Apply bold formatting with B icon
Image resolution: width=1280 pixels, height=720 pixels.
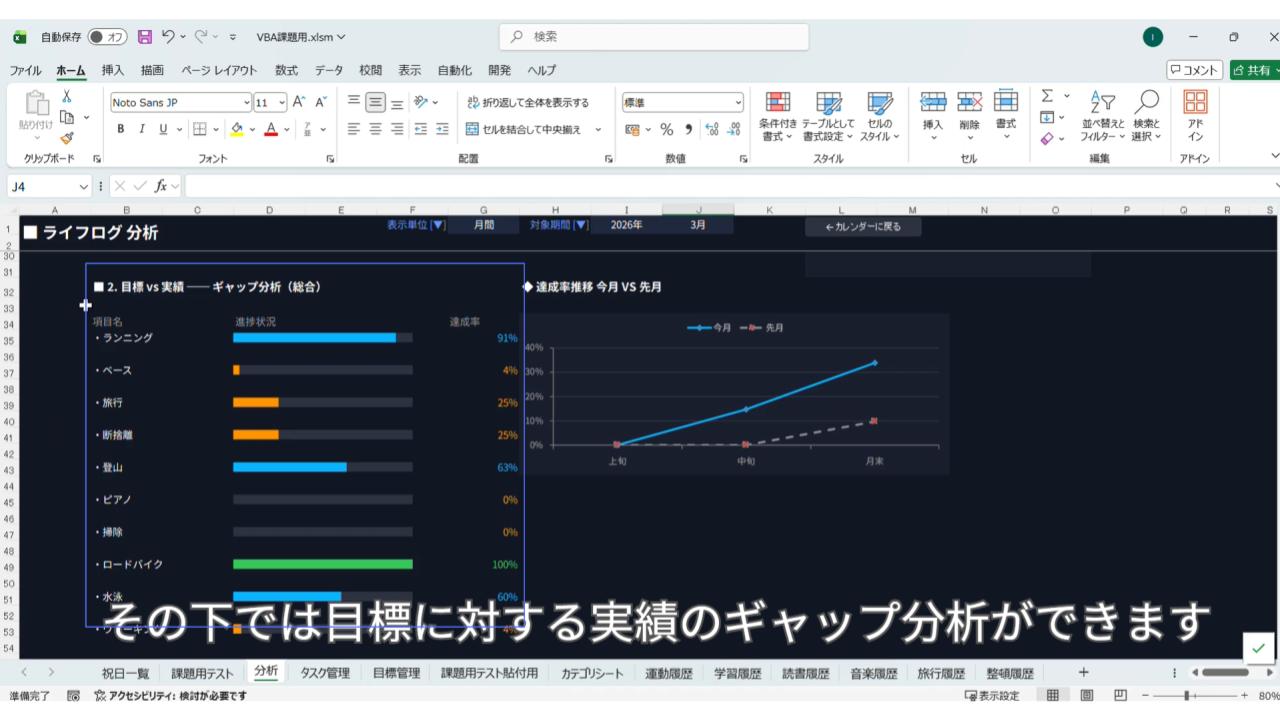[121, 129]
